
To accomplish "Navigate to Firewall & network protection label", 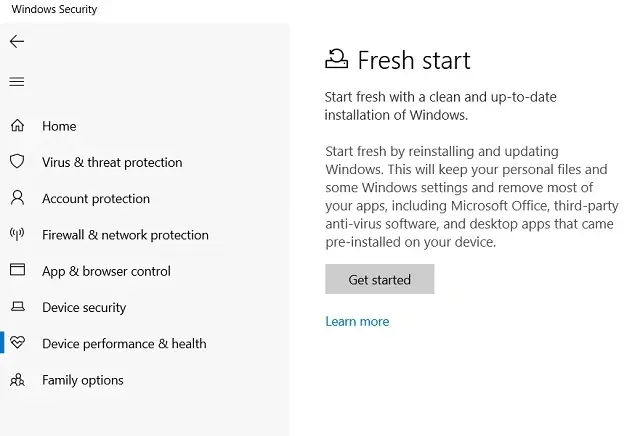I will (125, 235).
